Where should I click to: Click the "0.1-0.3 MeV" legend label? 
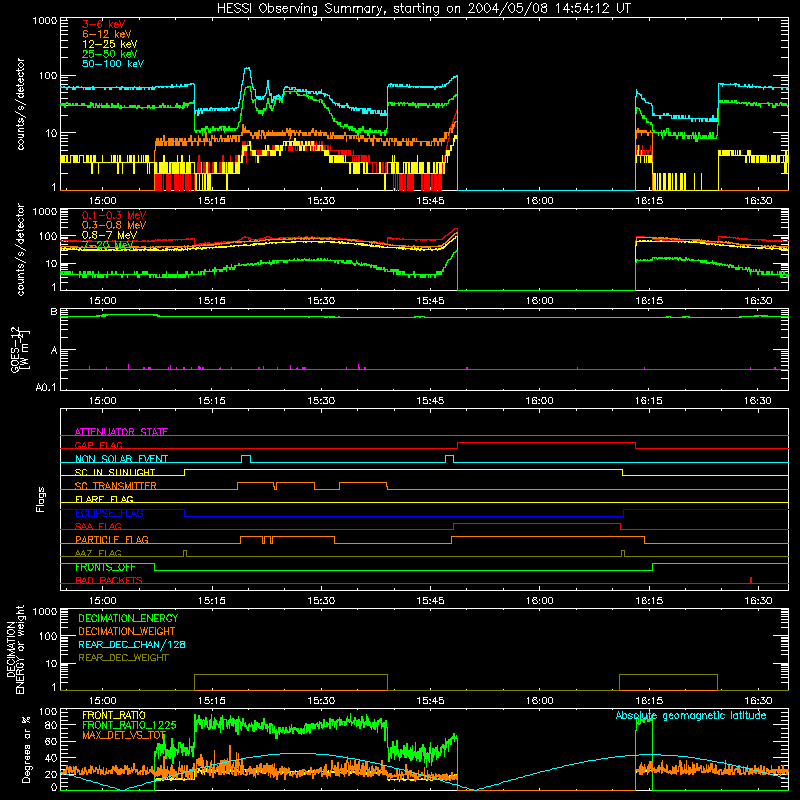[114, 215]
